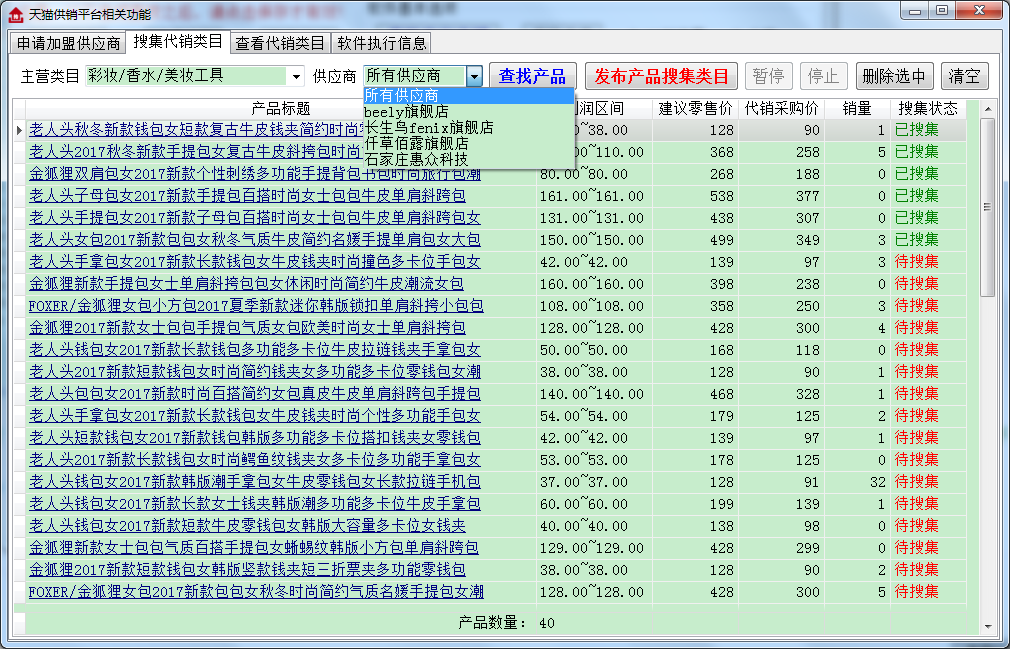This screenshot has height=649, width=1010.
Task: Close the 天猫供销平台相关功能 window
Action: [977, 11]
